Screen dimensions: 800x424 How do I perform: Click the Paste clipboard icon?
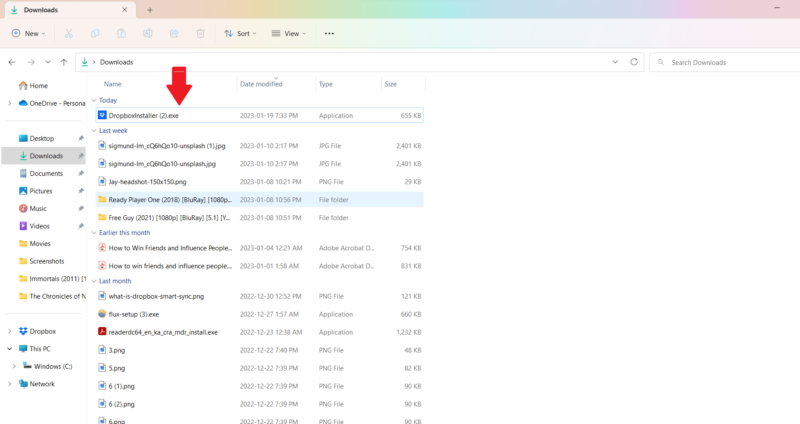(x=121, y=33)
